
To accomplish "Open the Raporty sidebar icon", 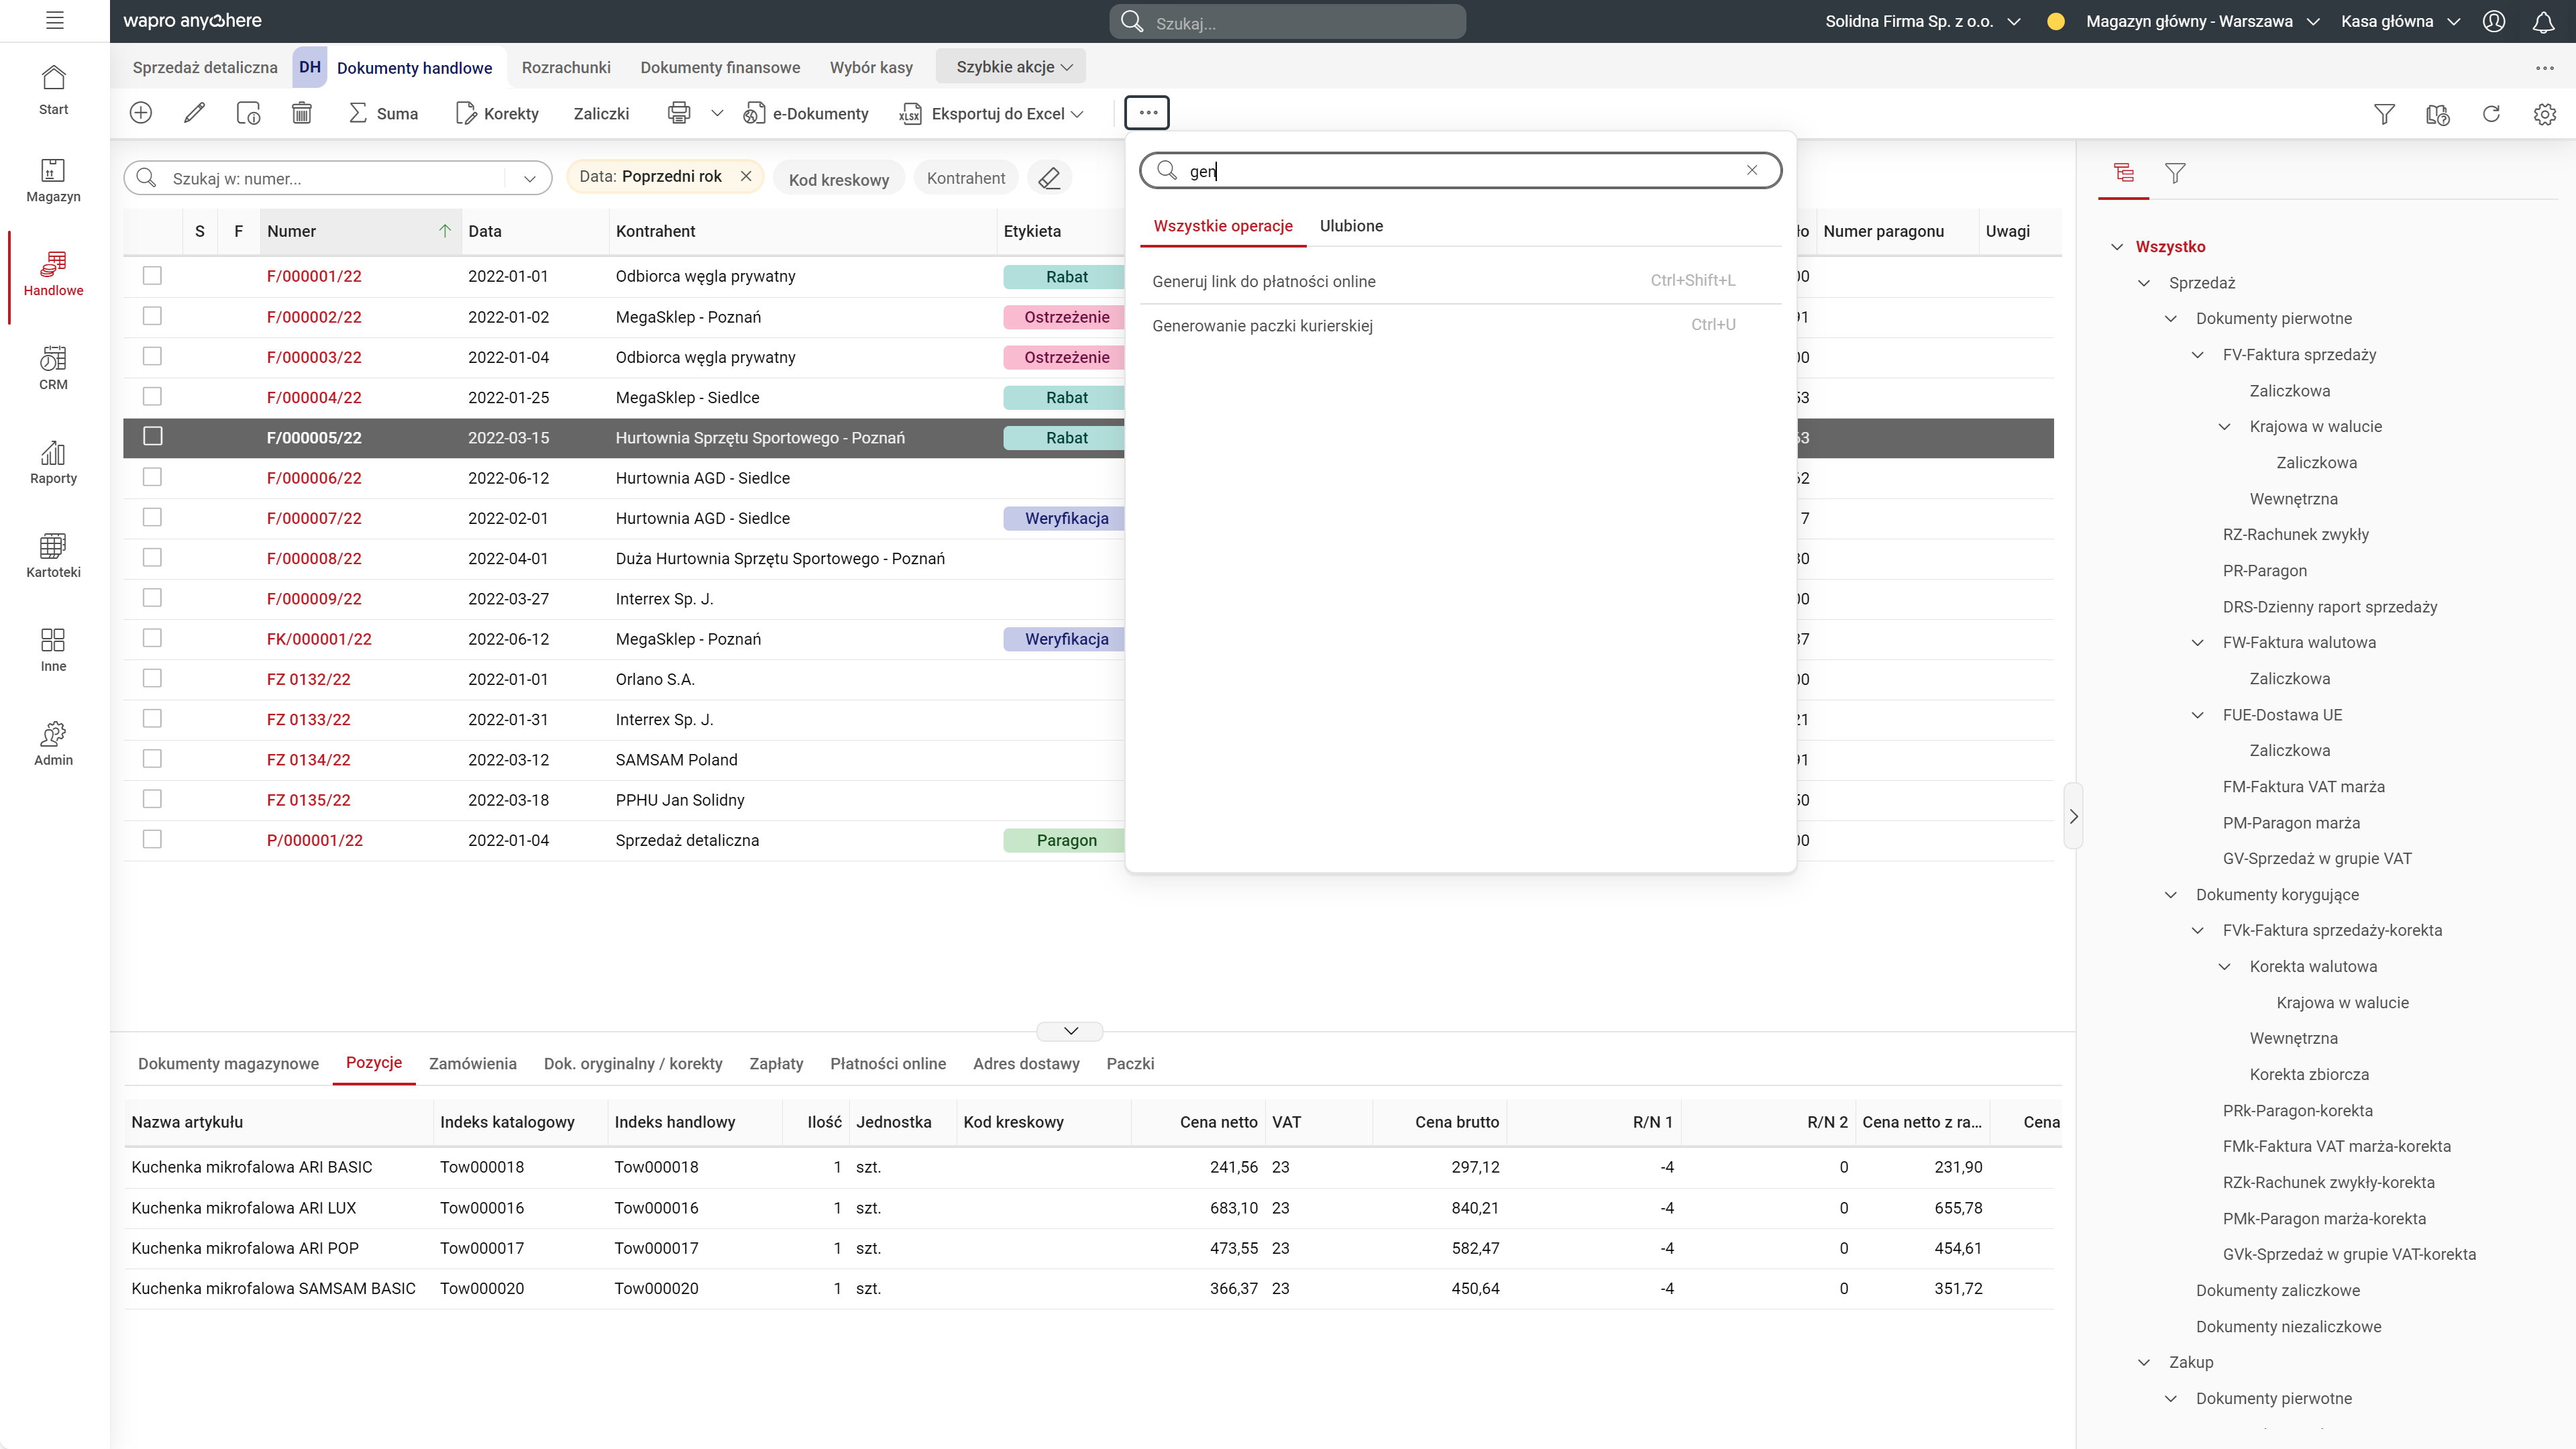I will (x=53, y=462).
